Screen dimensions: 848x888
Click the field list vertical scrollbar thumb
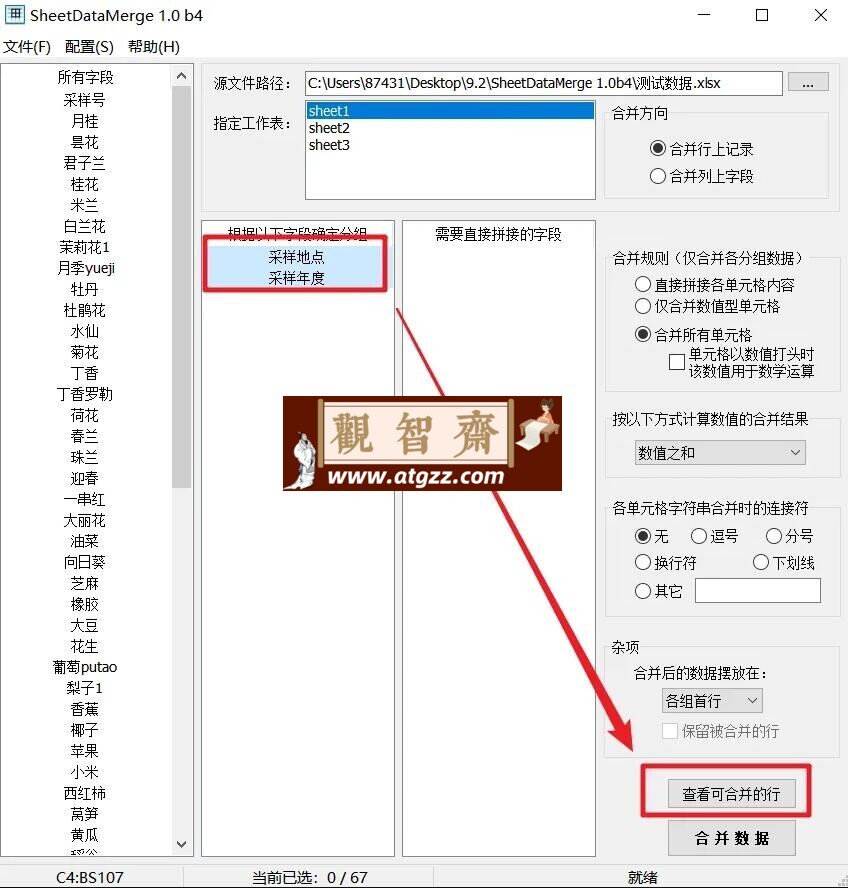point(181,287)
